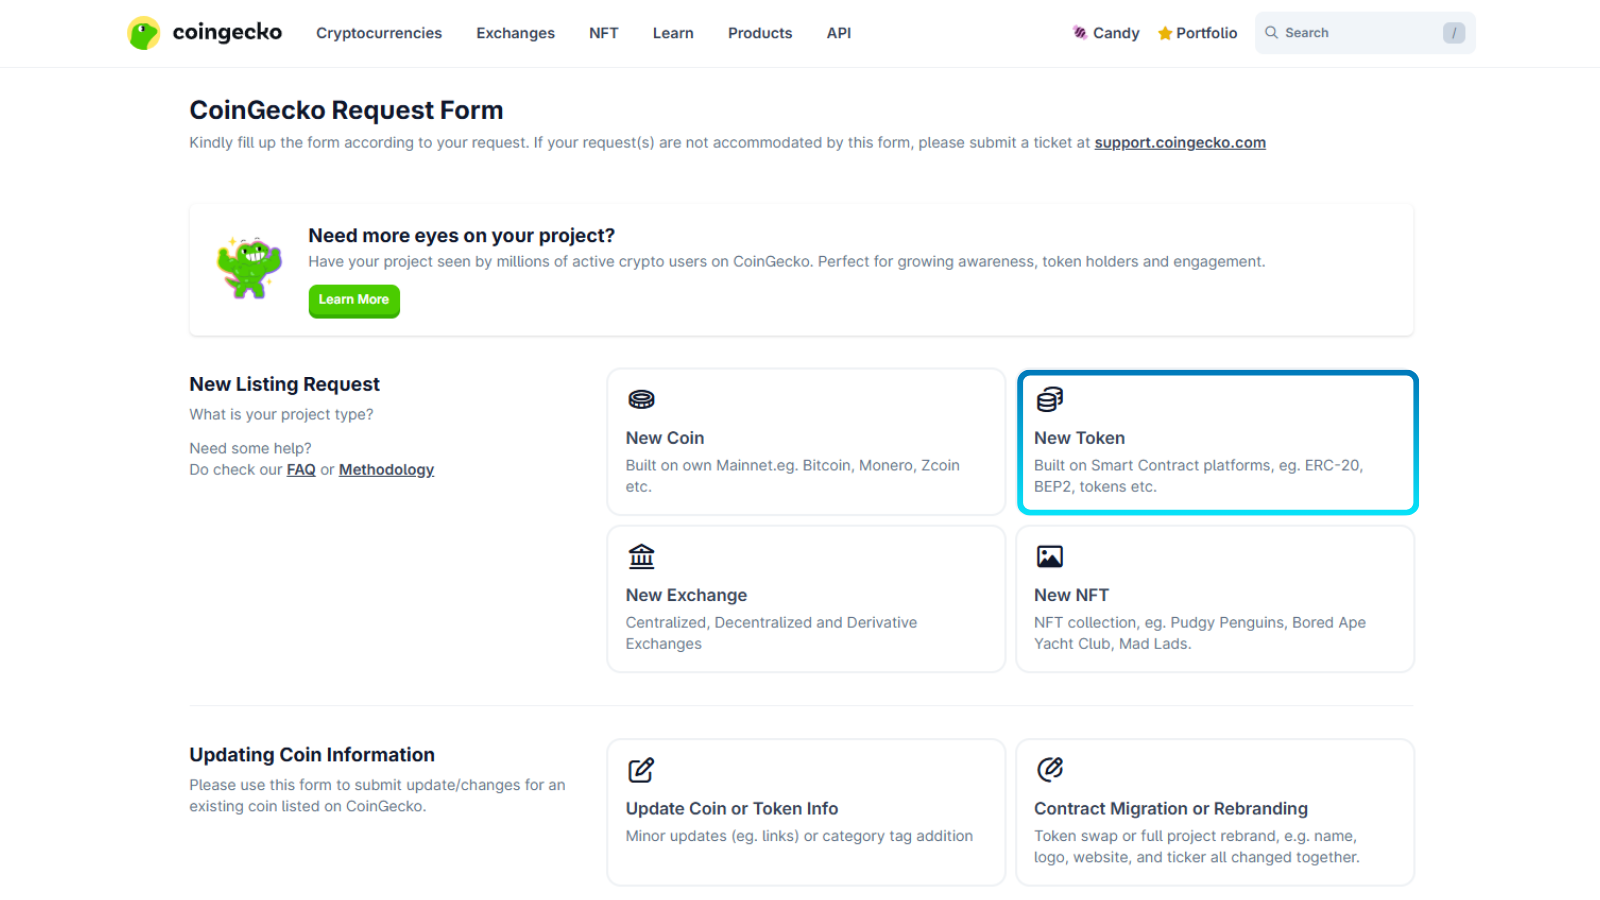This screenshot has width=1600, height=900.
Task: Click the New NFT image icon
Action: tap(1049, 556)
